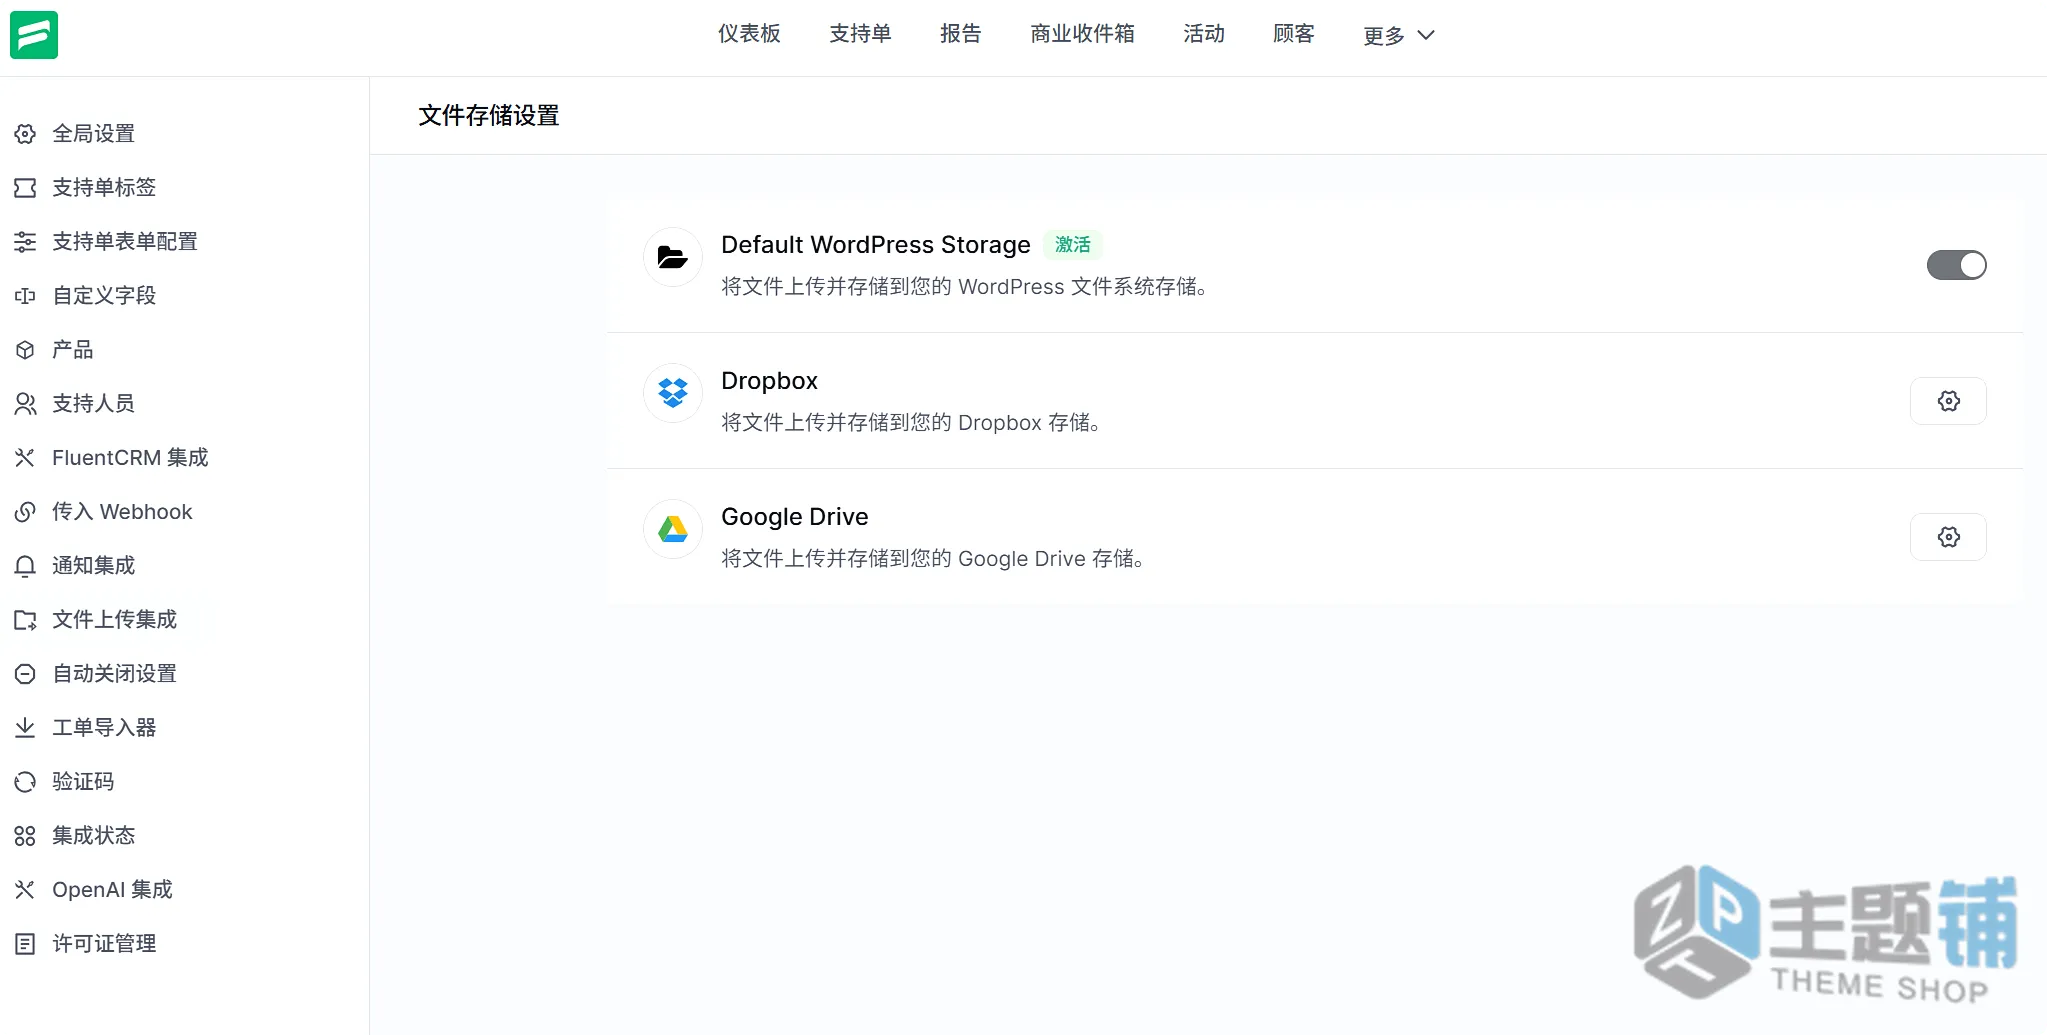Click the ticket icon beside 支持单标签

click(x=25, y=188)
